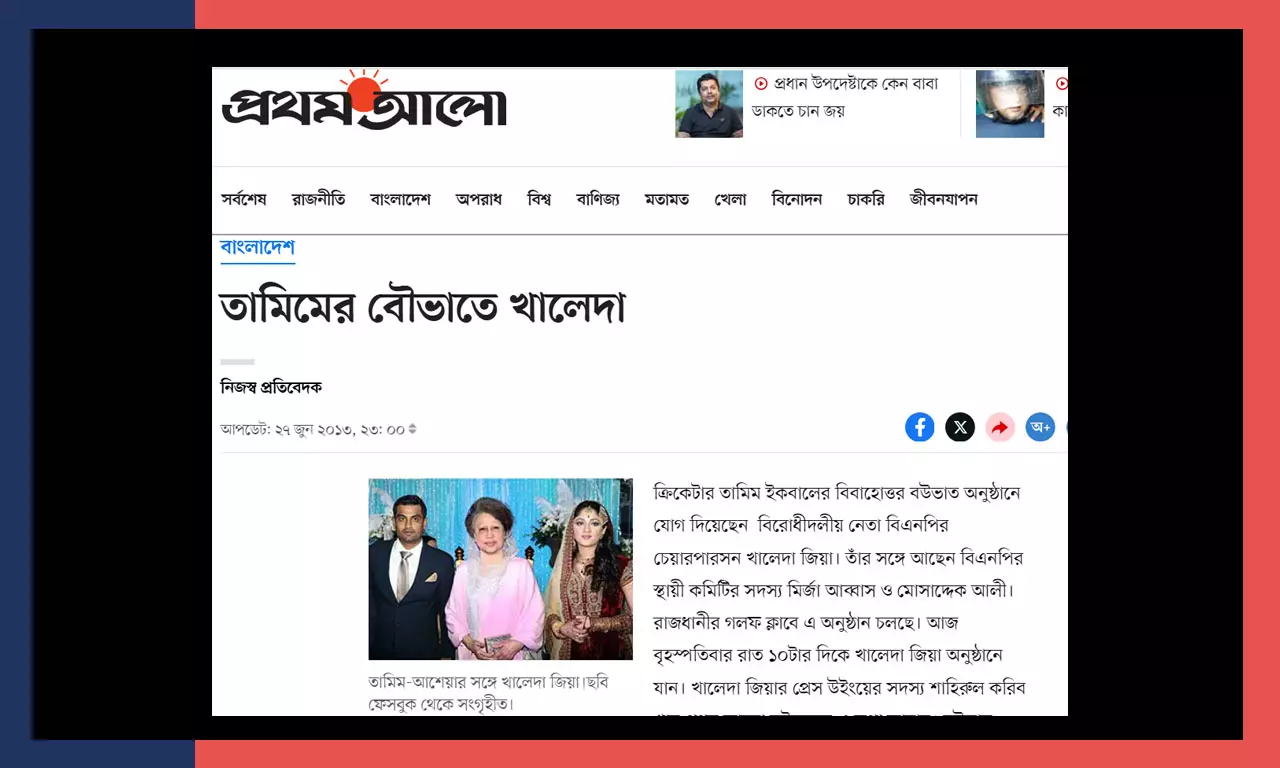The width and height of the screenshot is (1280, 768).
Task: Expand the update time arrows
Action: point(412,429)
